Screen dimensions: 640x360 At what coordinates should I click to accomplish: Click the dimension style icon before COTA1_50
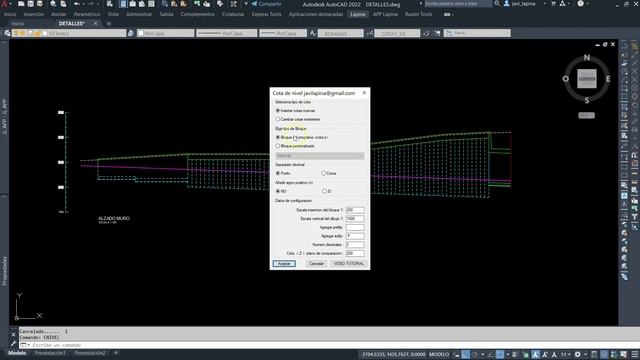coord(369,33)
